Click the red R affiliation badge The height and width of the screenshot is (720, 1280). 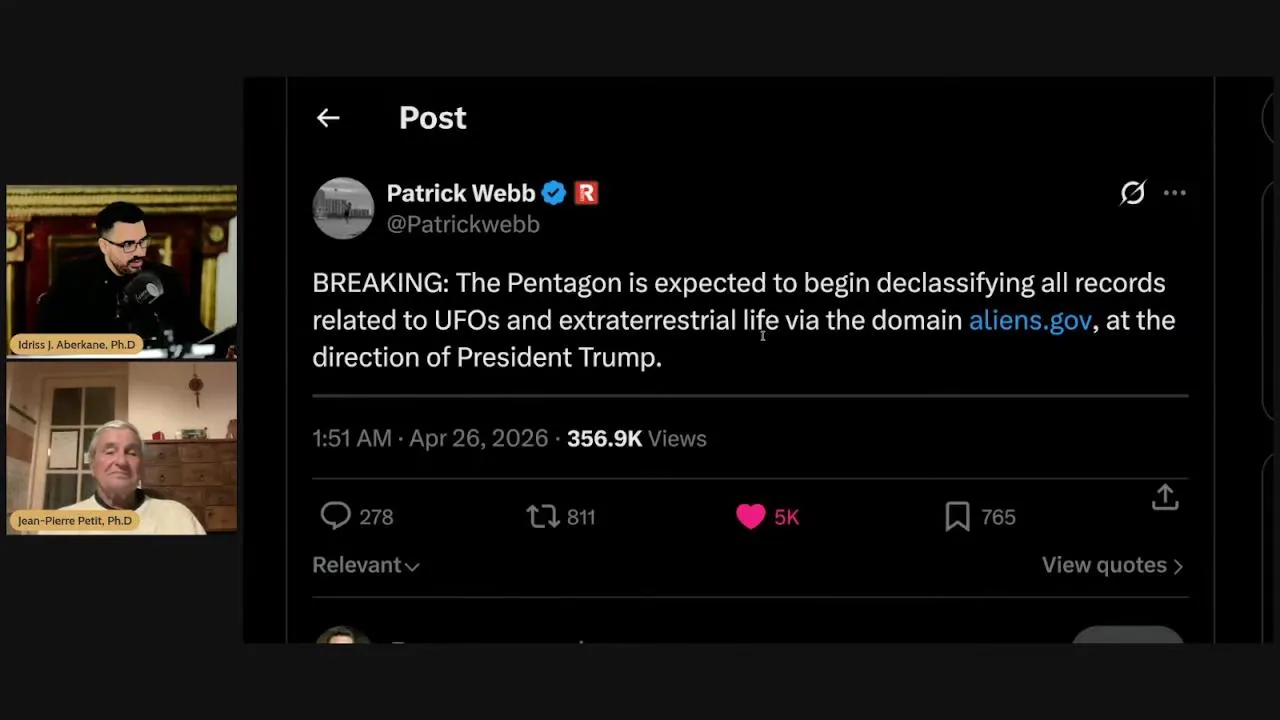pos(586,193)
